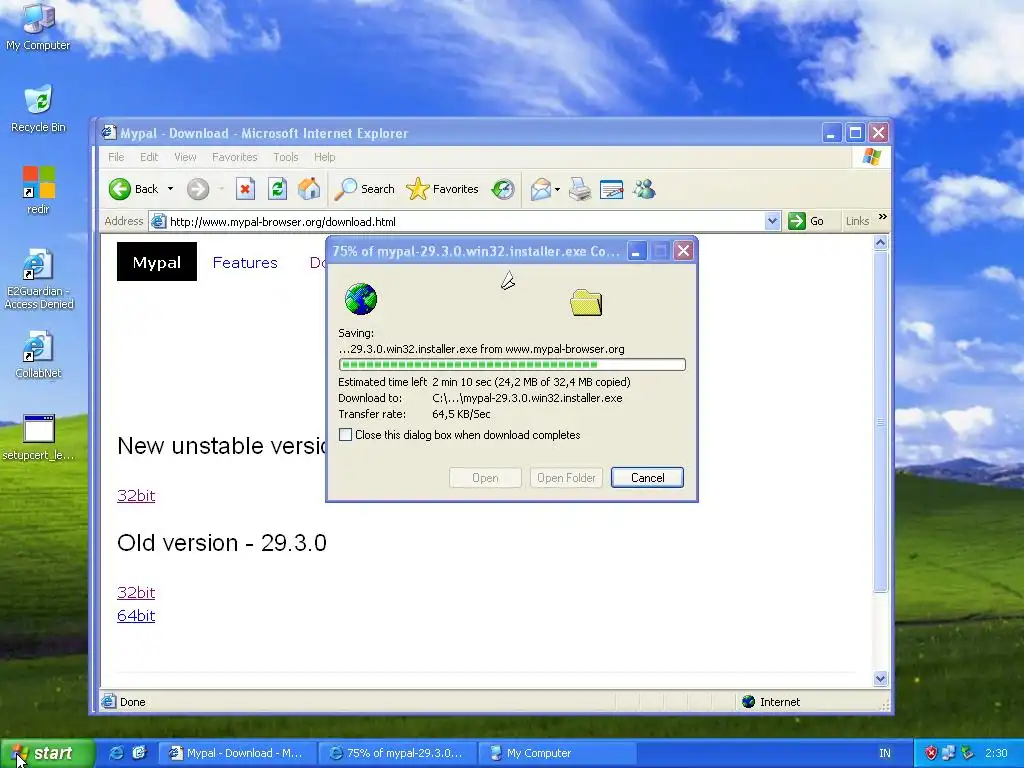Expand Links toolbar chevron
The image size is (1024, 768).
[883, 217]
